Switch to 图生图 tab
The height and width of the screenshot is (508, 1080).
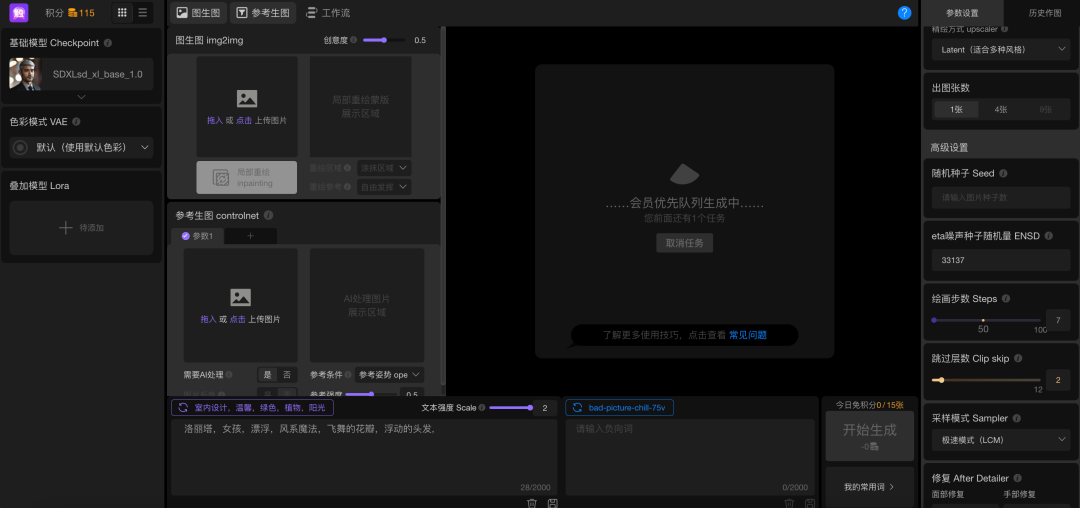click(198, 12)
